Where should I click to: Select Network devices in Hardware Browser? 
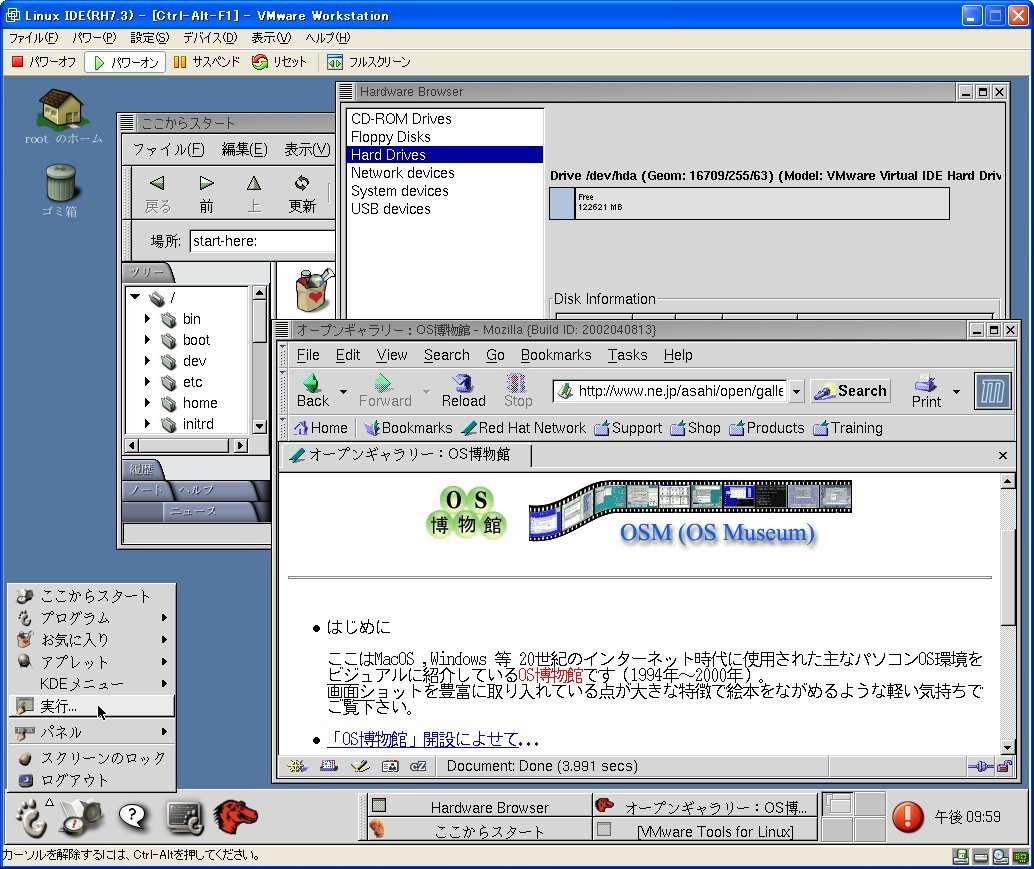[x=402, y=173]
